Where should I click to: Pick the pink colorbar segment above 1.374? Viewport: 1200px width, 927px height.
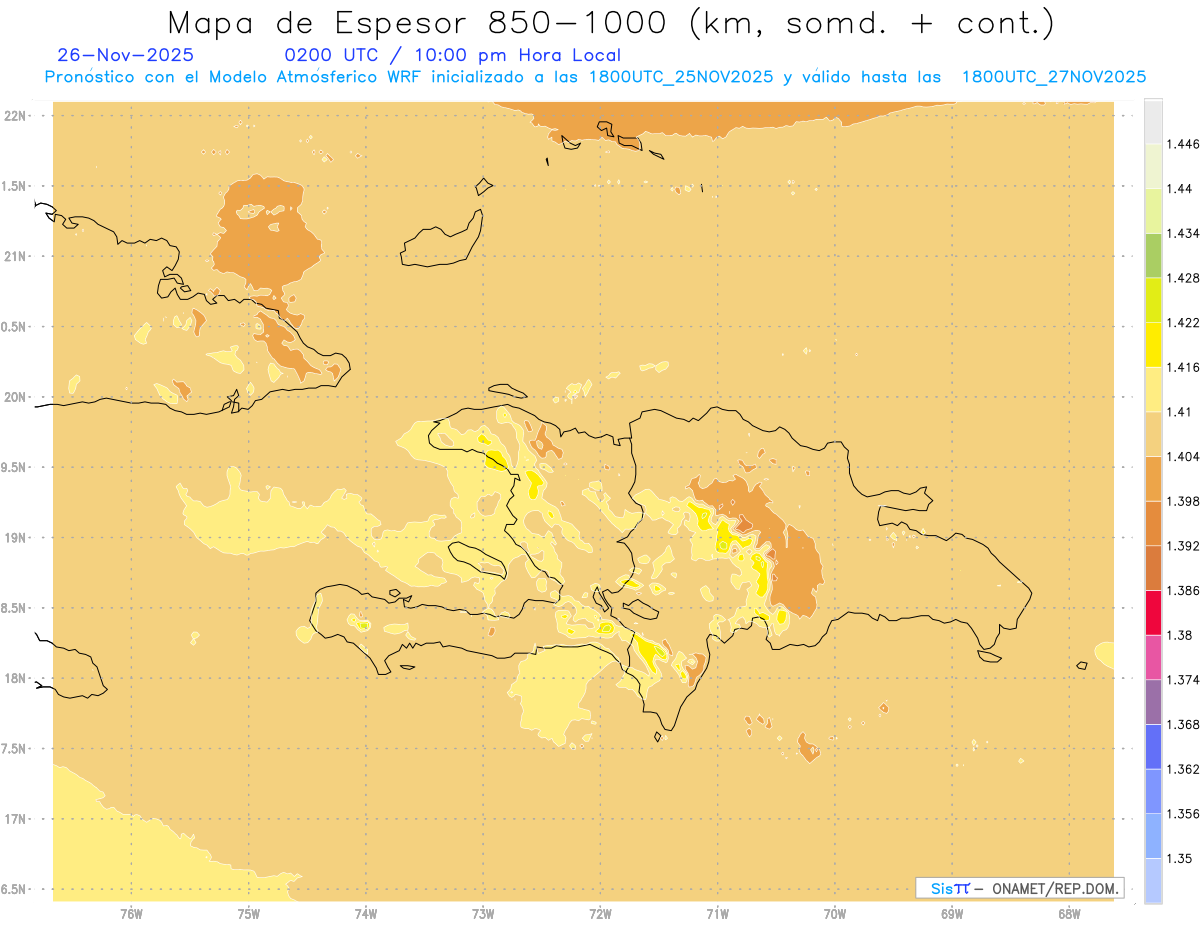(x=1153, y=657)
